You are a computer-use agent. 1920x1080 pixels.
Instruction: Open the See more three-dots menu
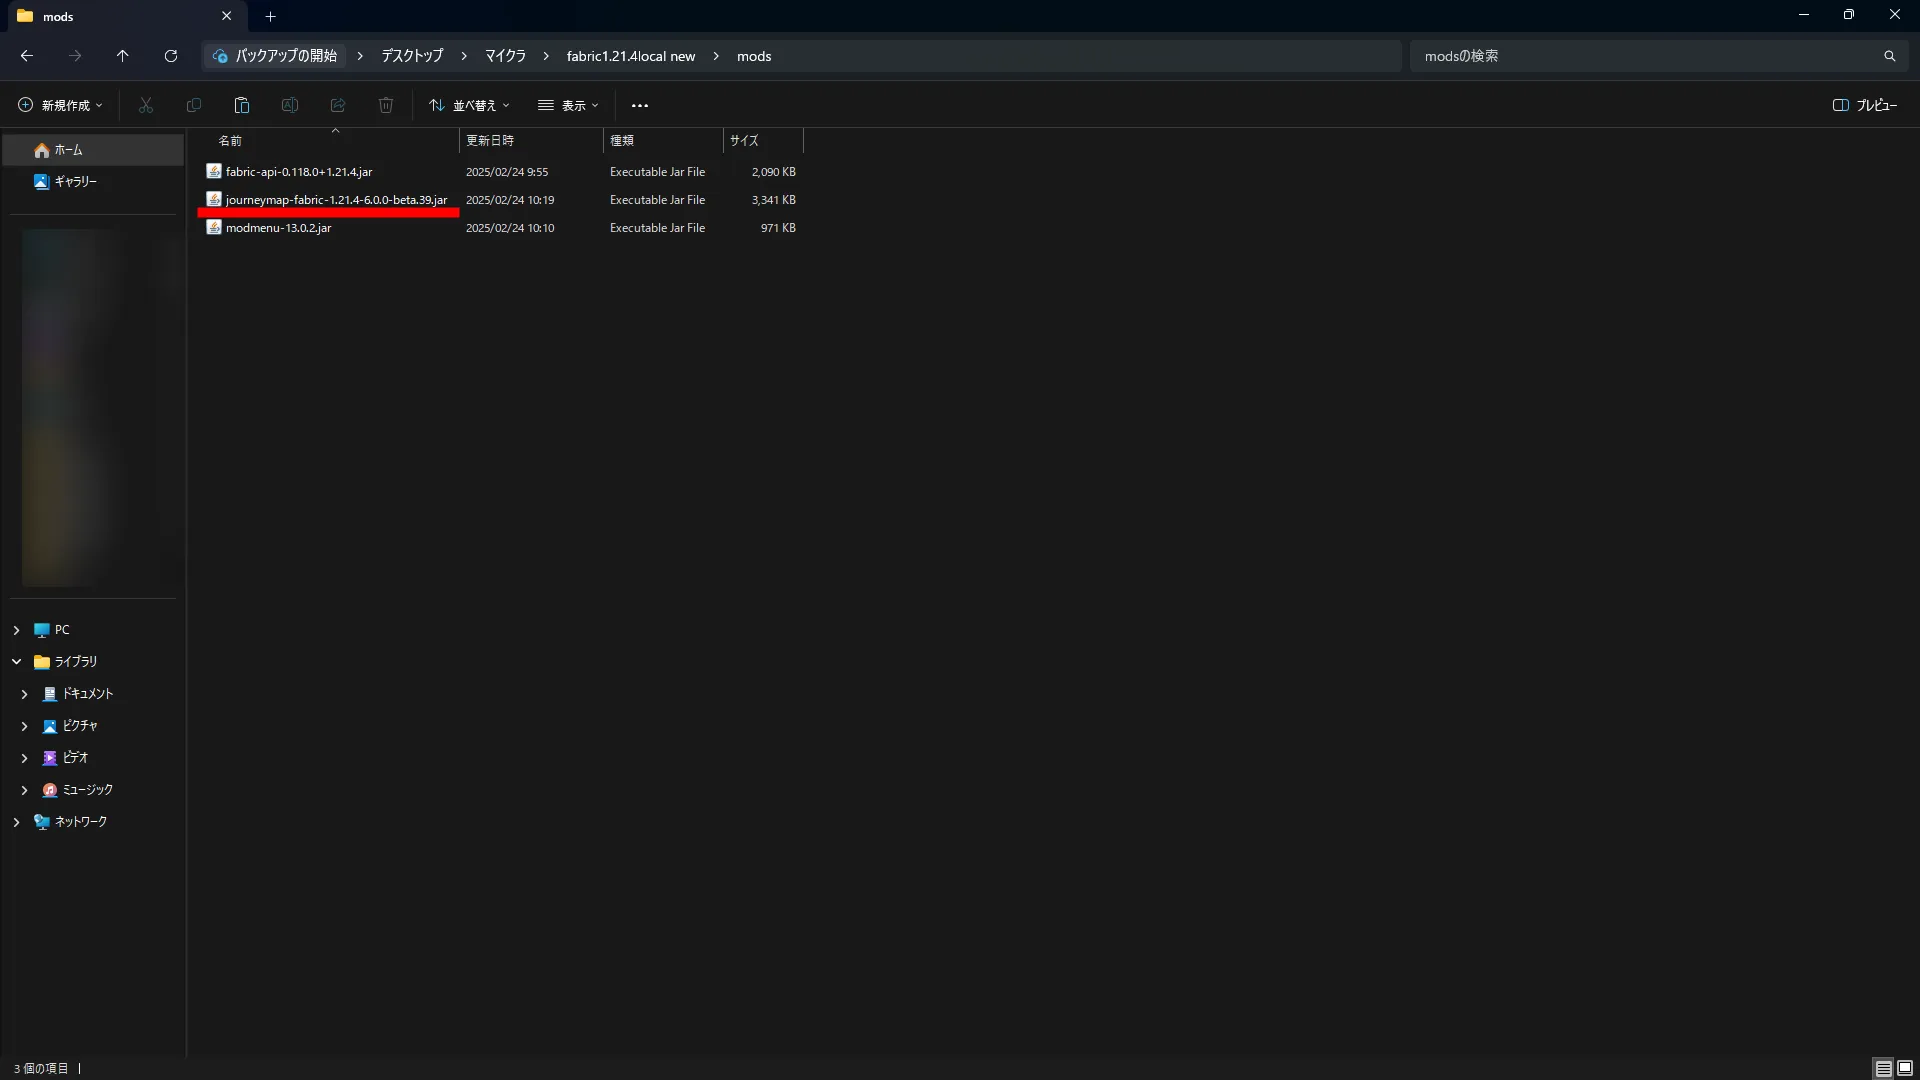click(x=640, y=105)
